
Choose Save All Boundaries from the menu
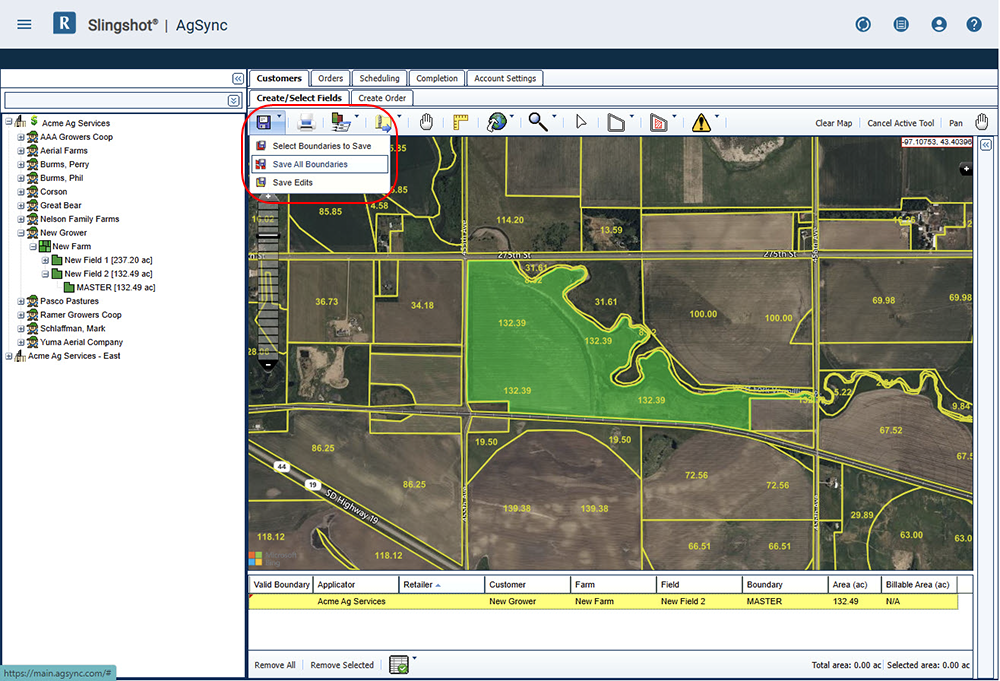(320, 164)
